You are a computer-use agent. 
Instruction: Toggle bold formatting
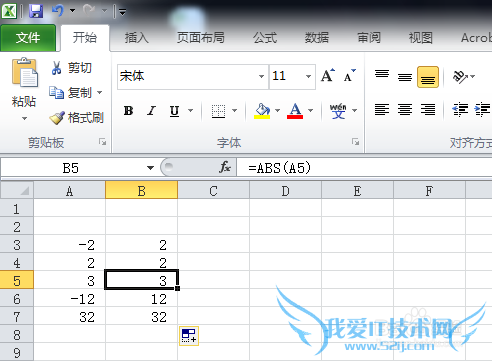tap(129, 111)
